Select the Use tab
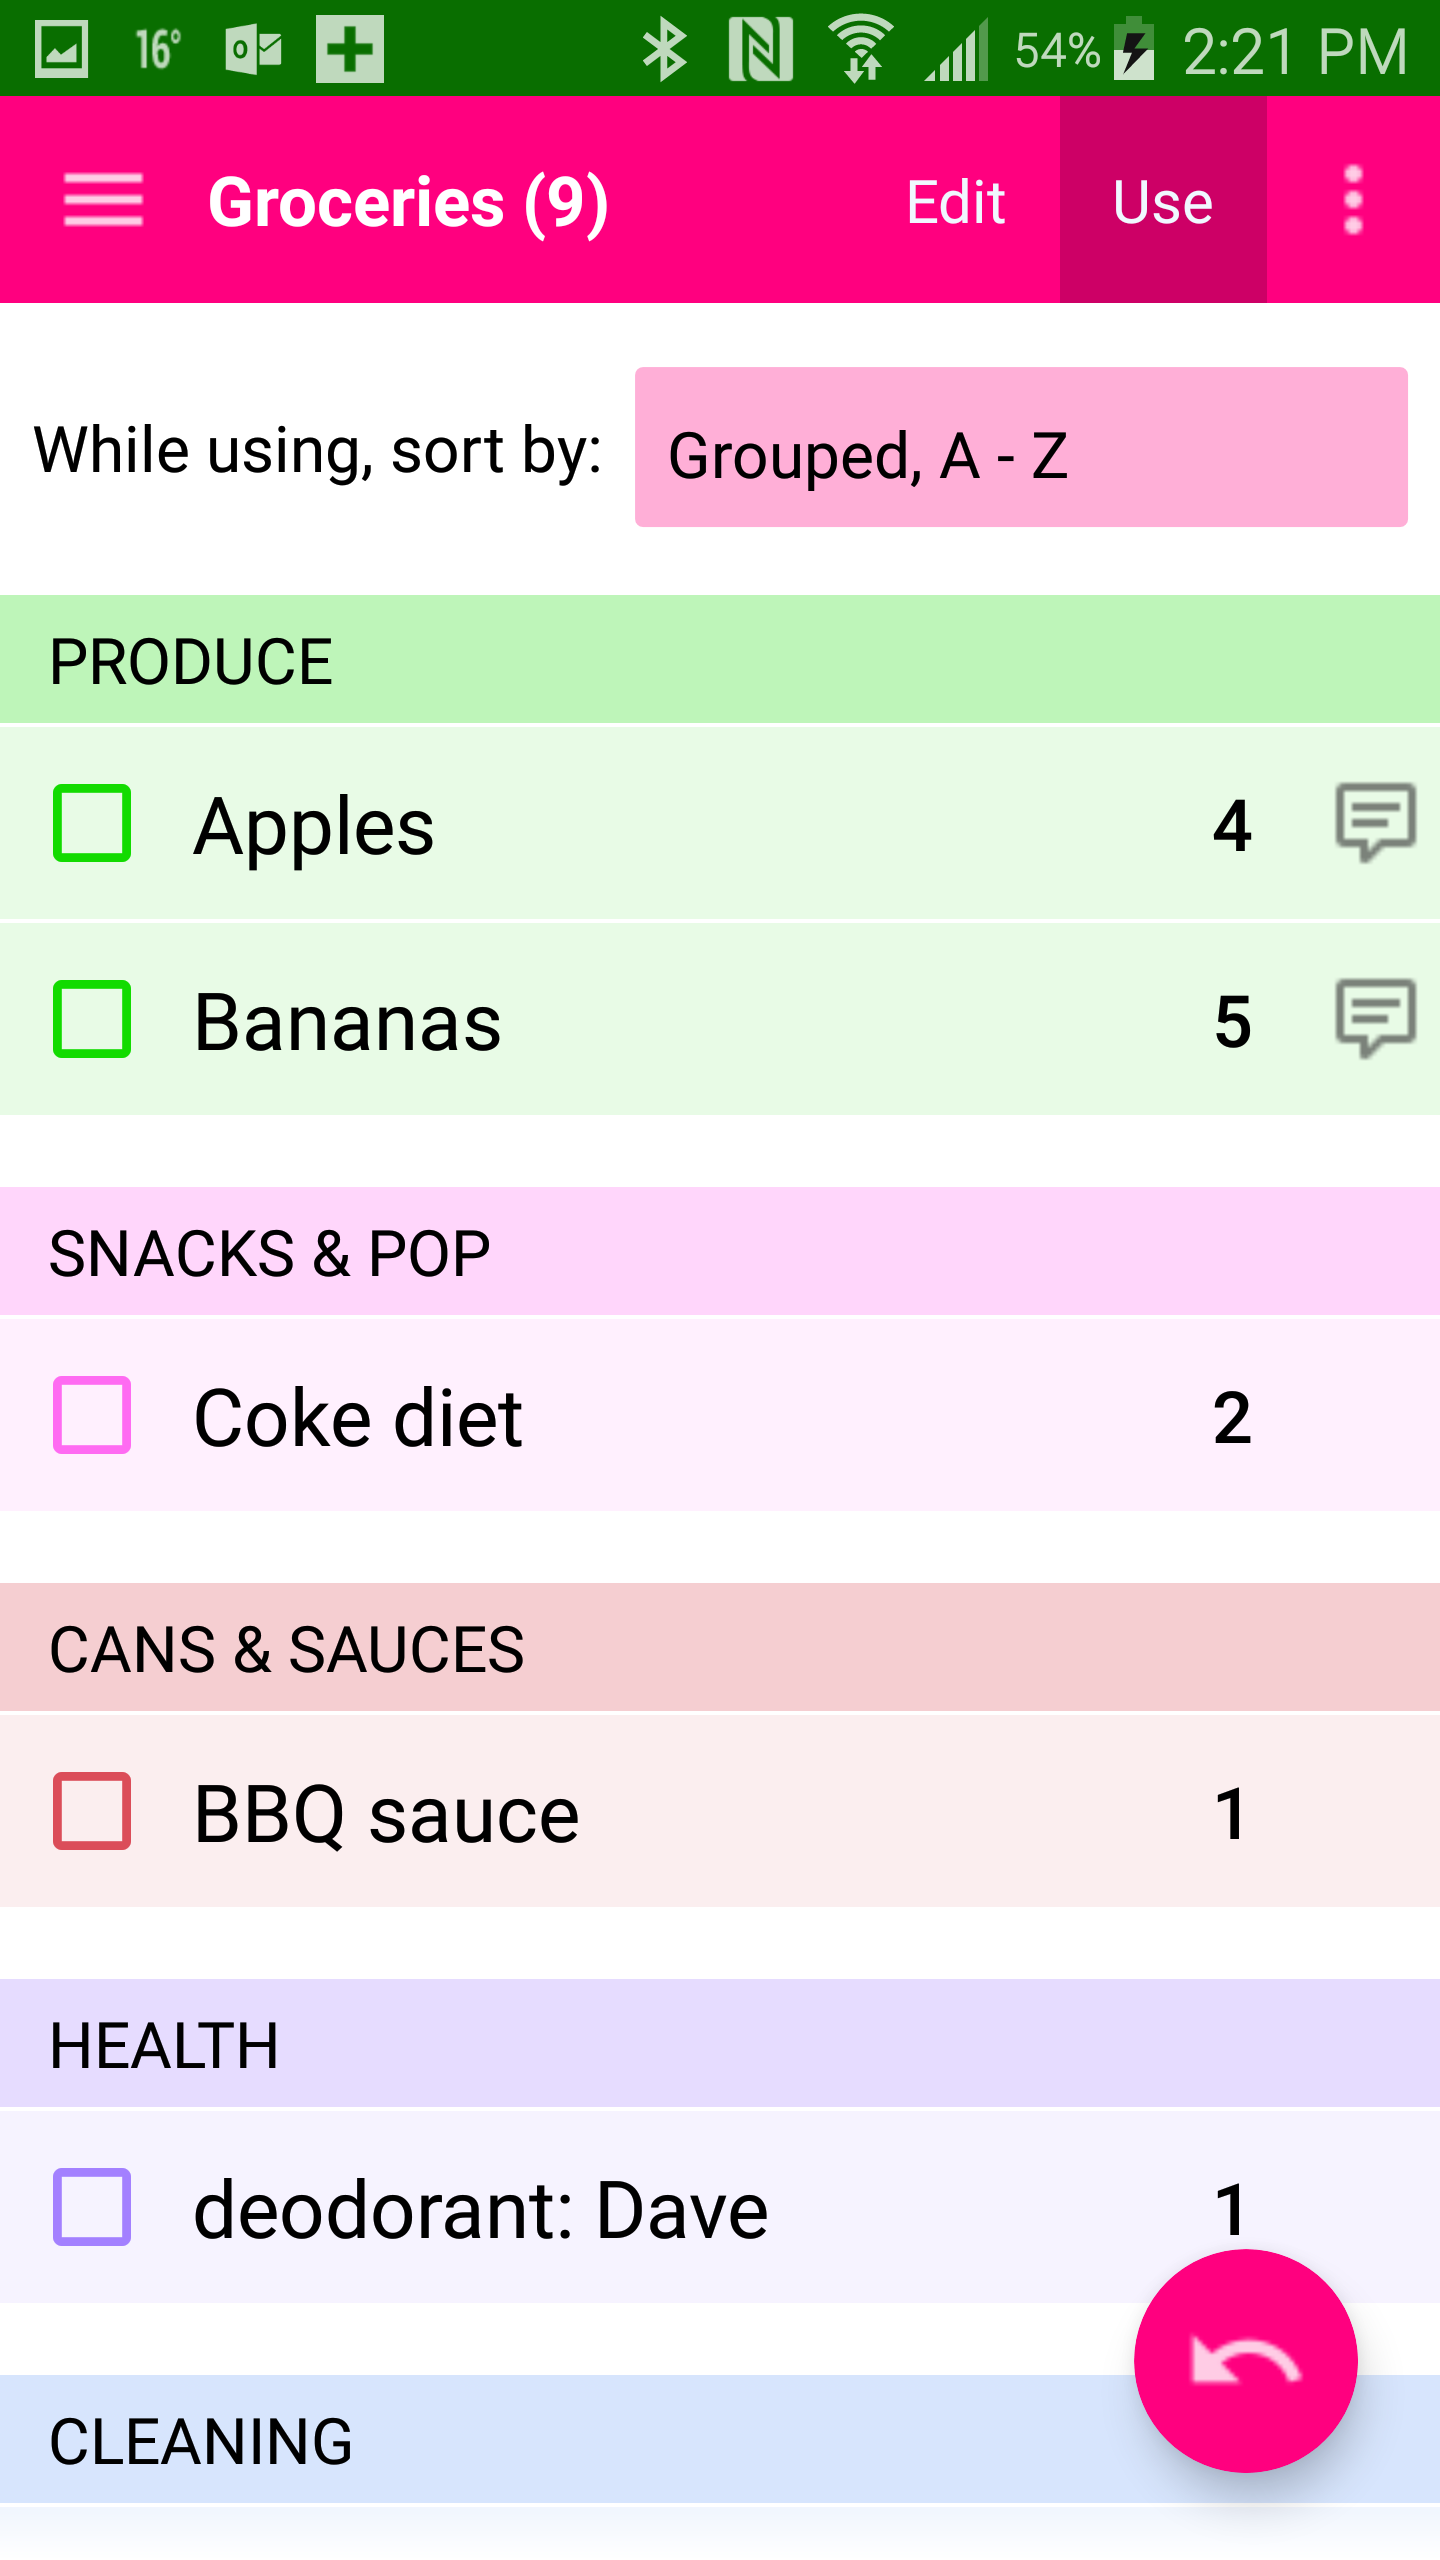The height and width of the screenshot is (2560, 1440). (1163, 202)
